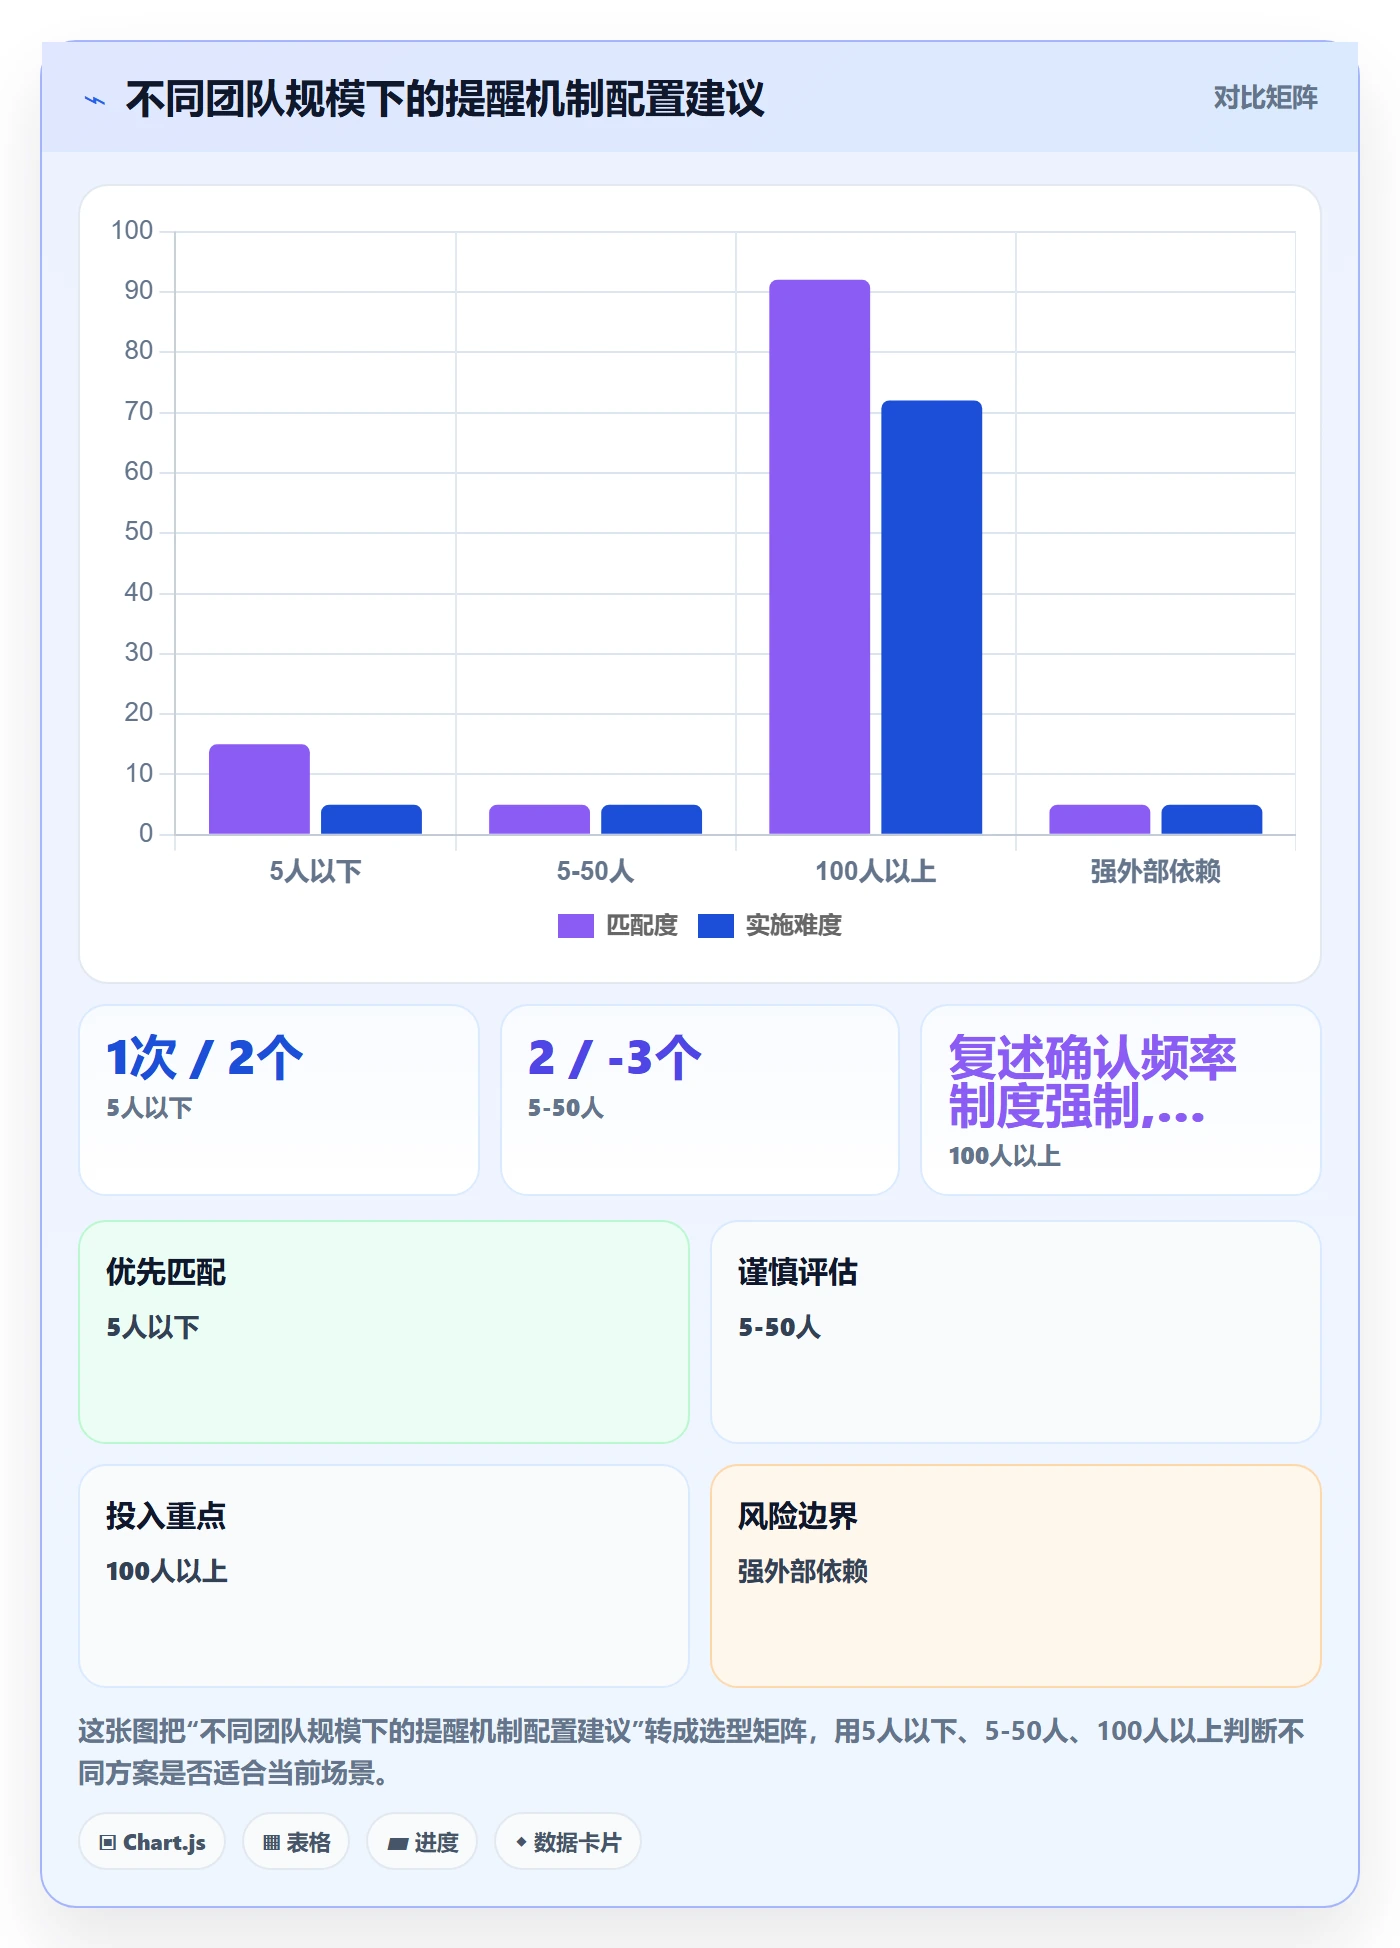The width and height of the screenshot is (1400, 1948).
Task: Click the purple 匹配度 bar for 5-50人
Action: coord(539,819)
